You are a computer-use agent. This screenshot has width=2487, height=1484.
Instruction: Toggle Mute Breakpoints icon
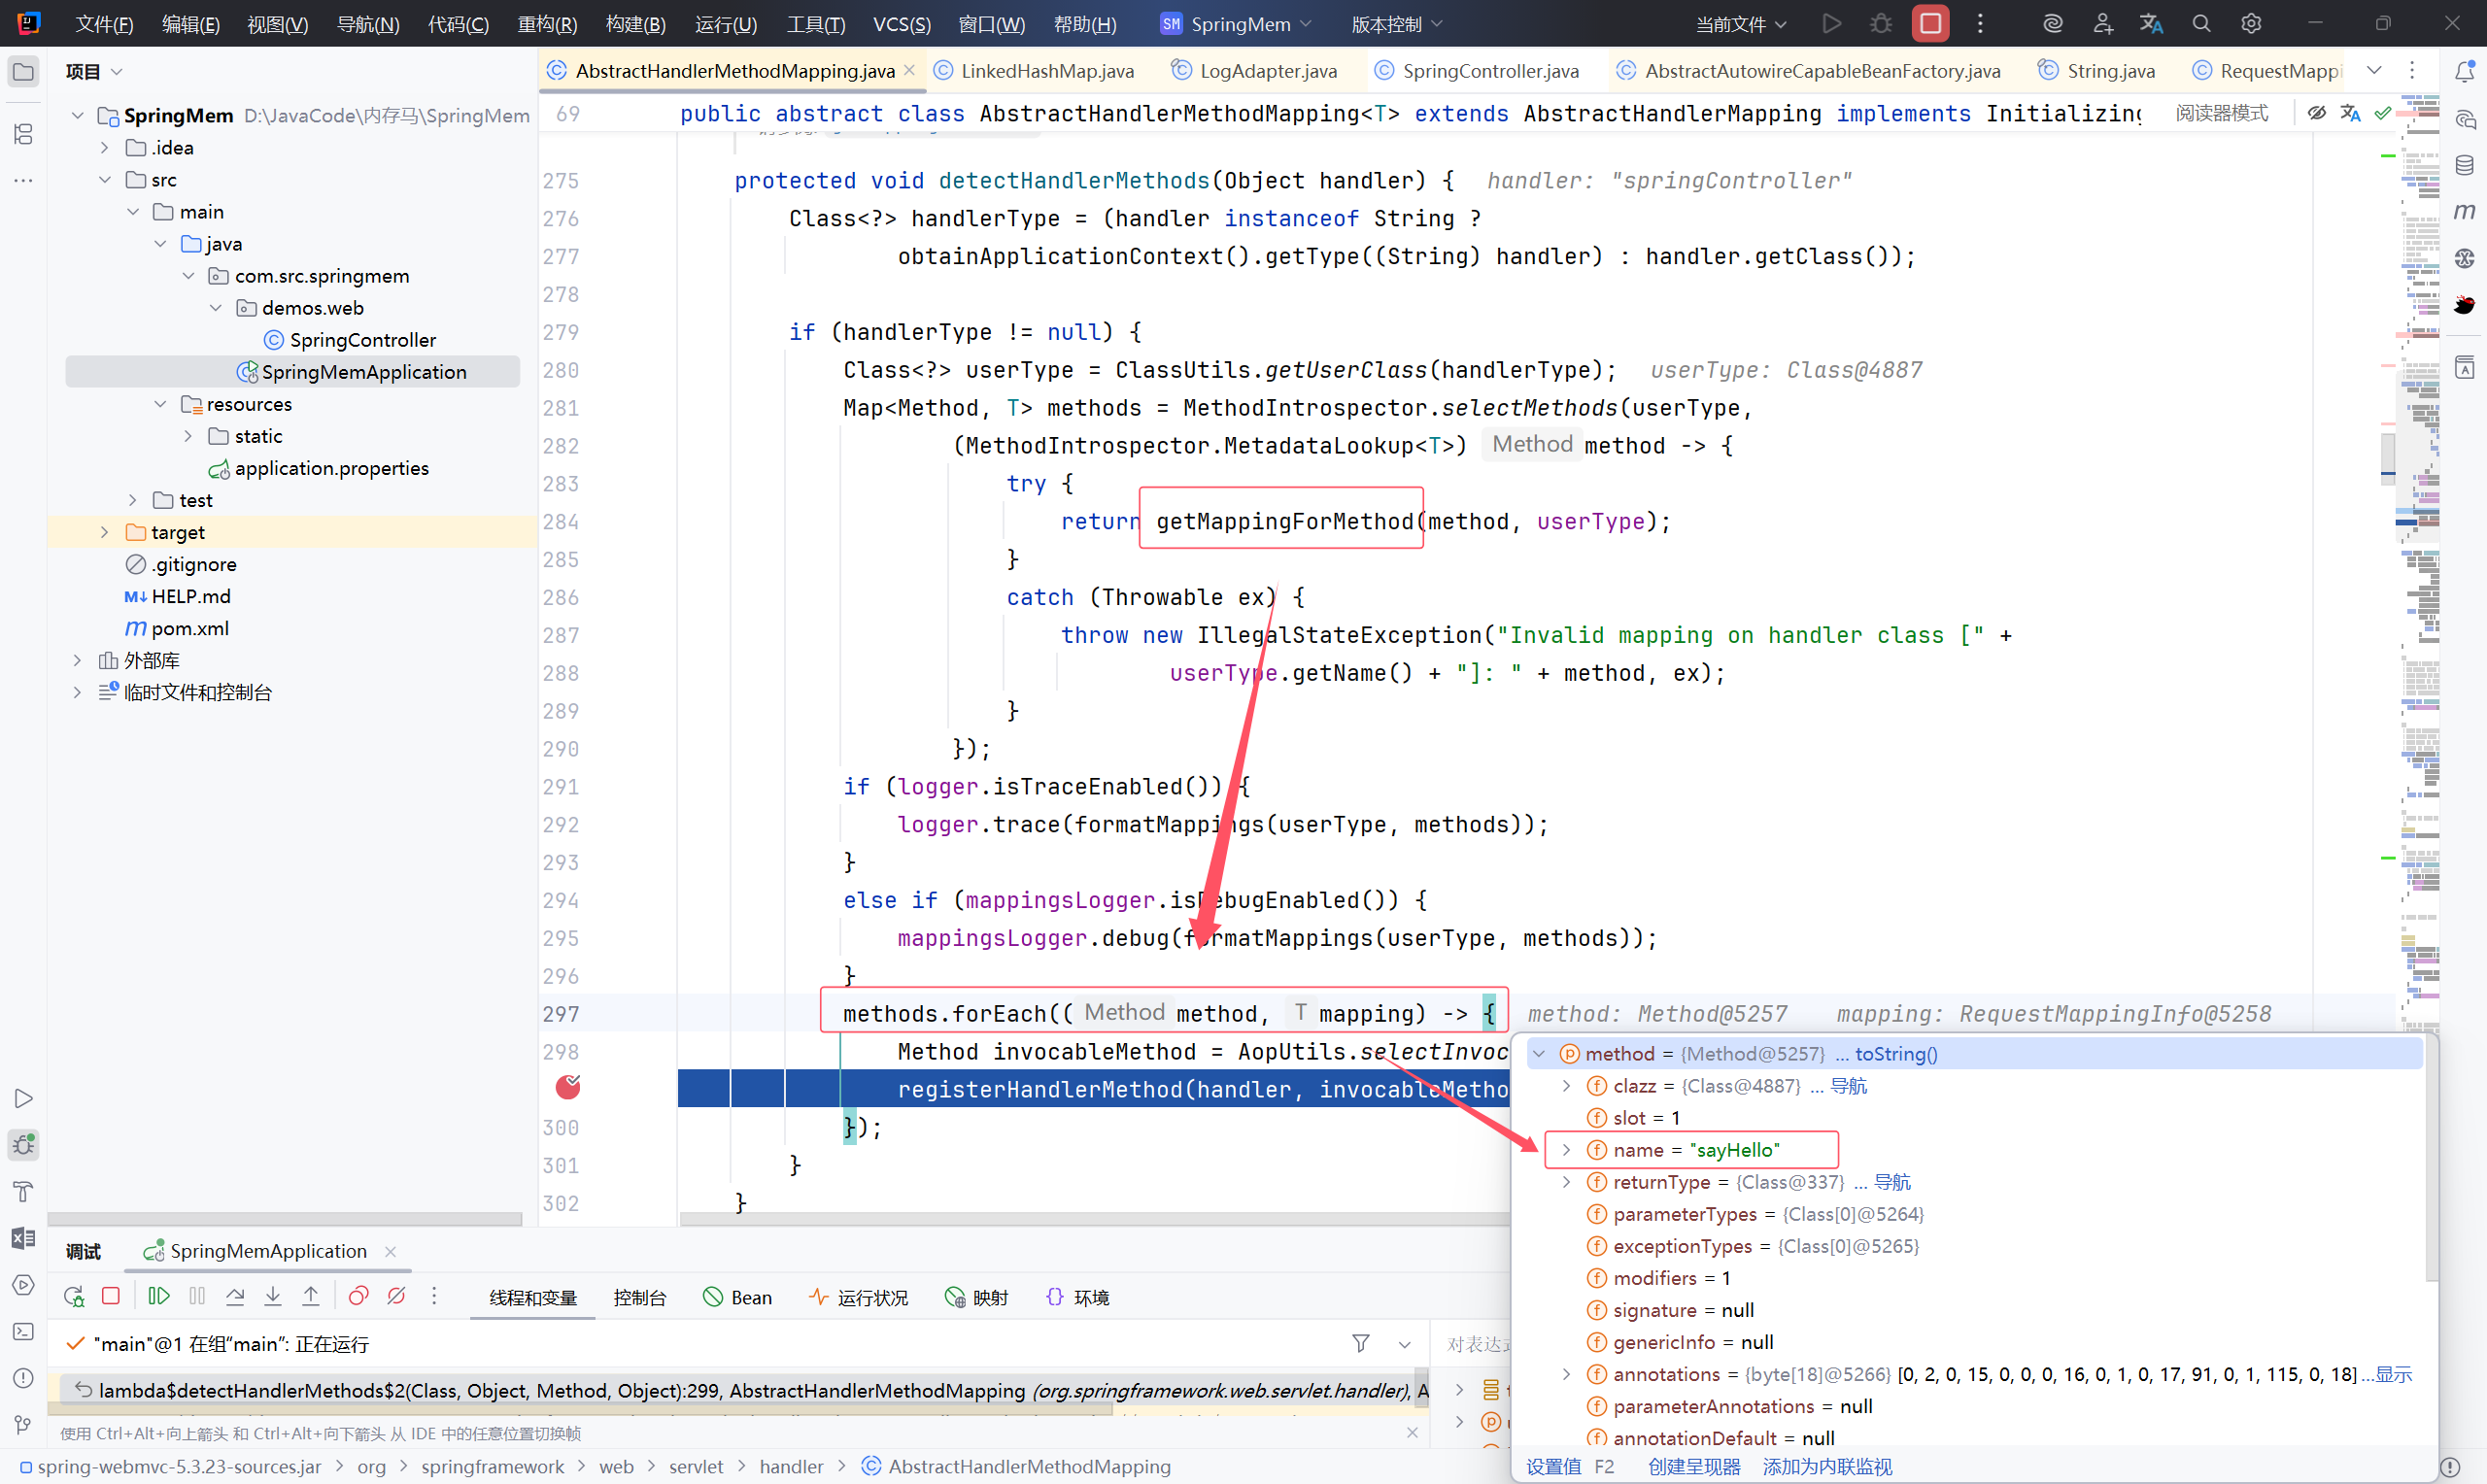click(x=396, y=1297)
